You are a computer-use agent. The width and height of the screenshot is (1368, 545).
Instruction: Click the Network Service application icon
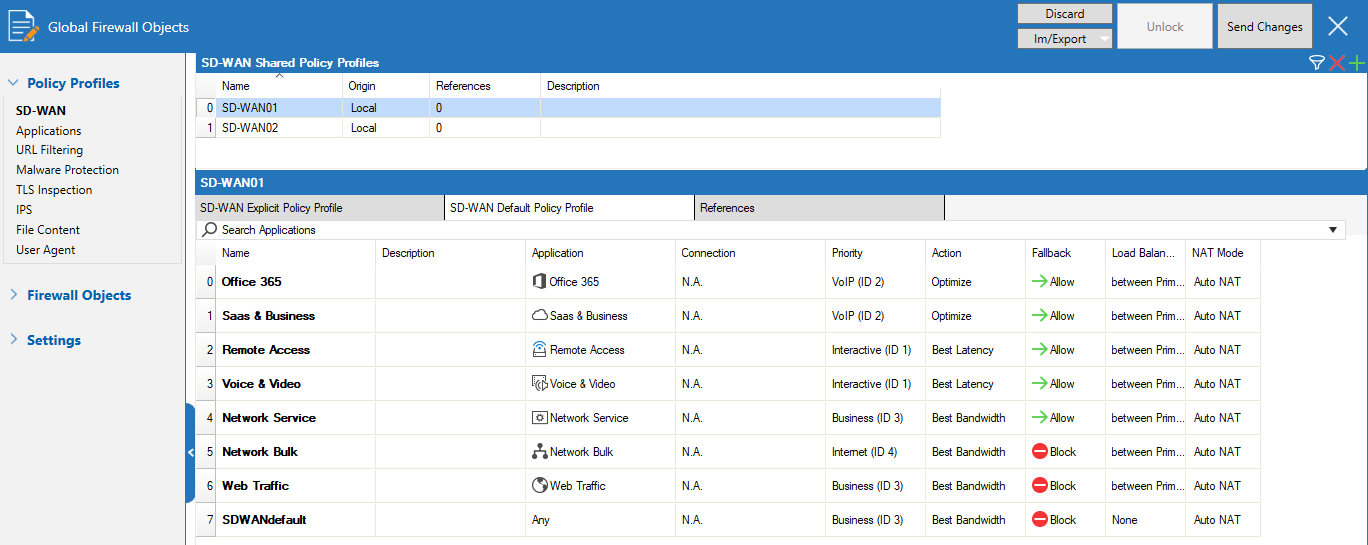tap(540, 418)
